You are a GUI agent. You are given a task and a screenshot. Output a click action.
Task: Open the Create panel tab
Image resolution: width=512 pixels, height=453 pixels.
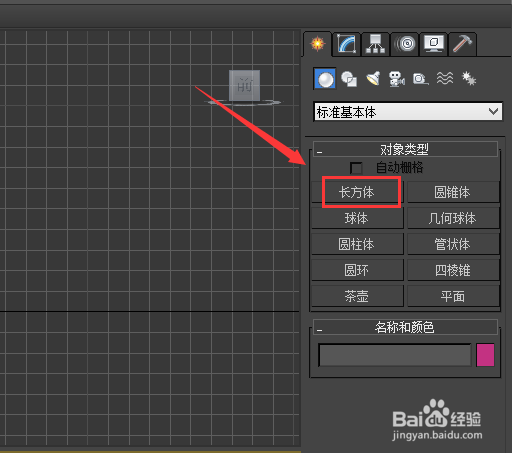coord(317,44)
